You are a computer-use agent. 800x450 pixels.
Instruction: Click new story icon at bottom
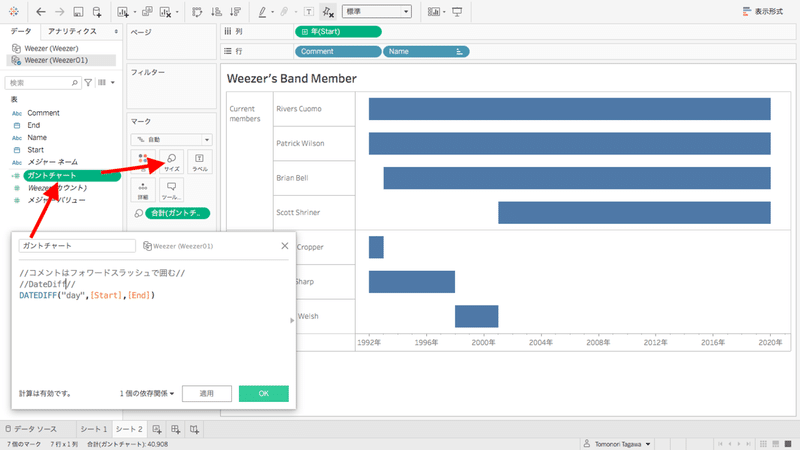194,430
